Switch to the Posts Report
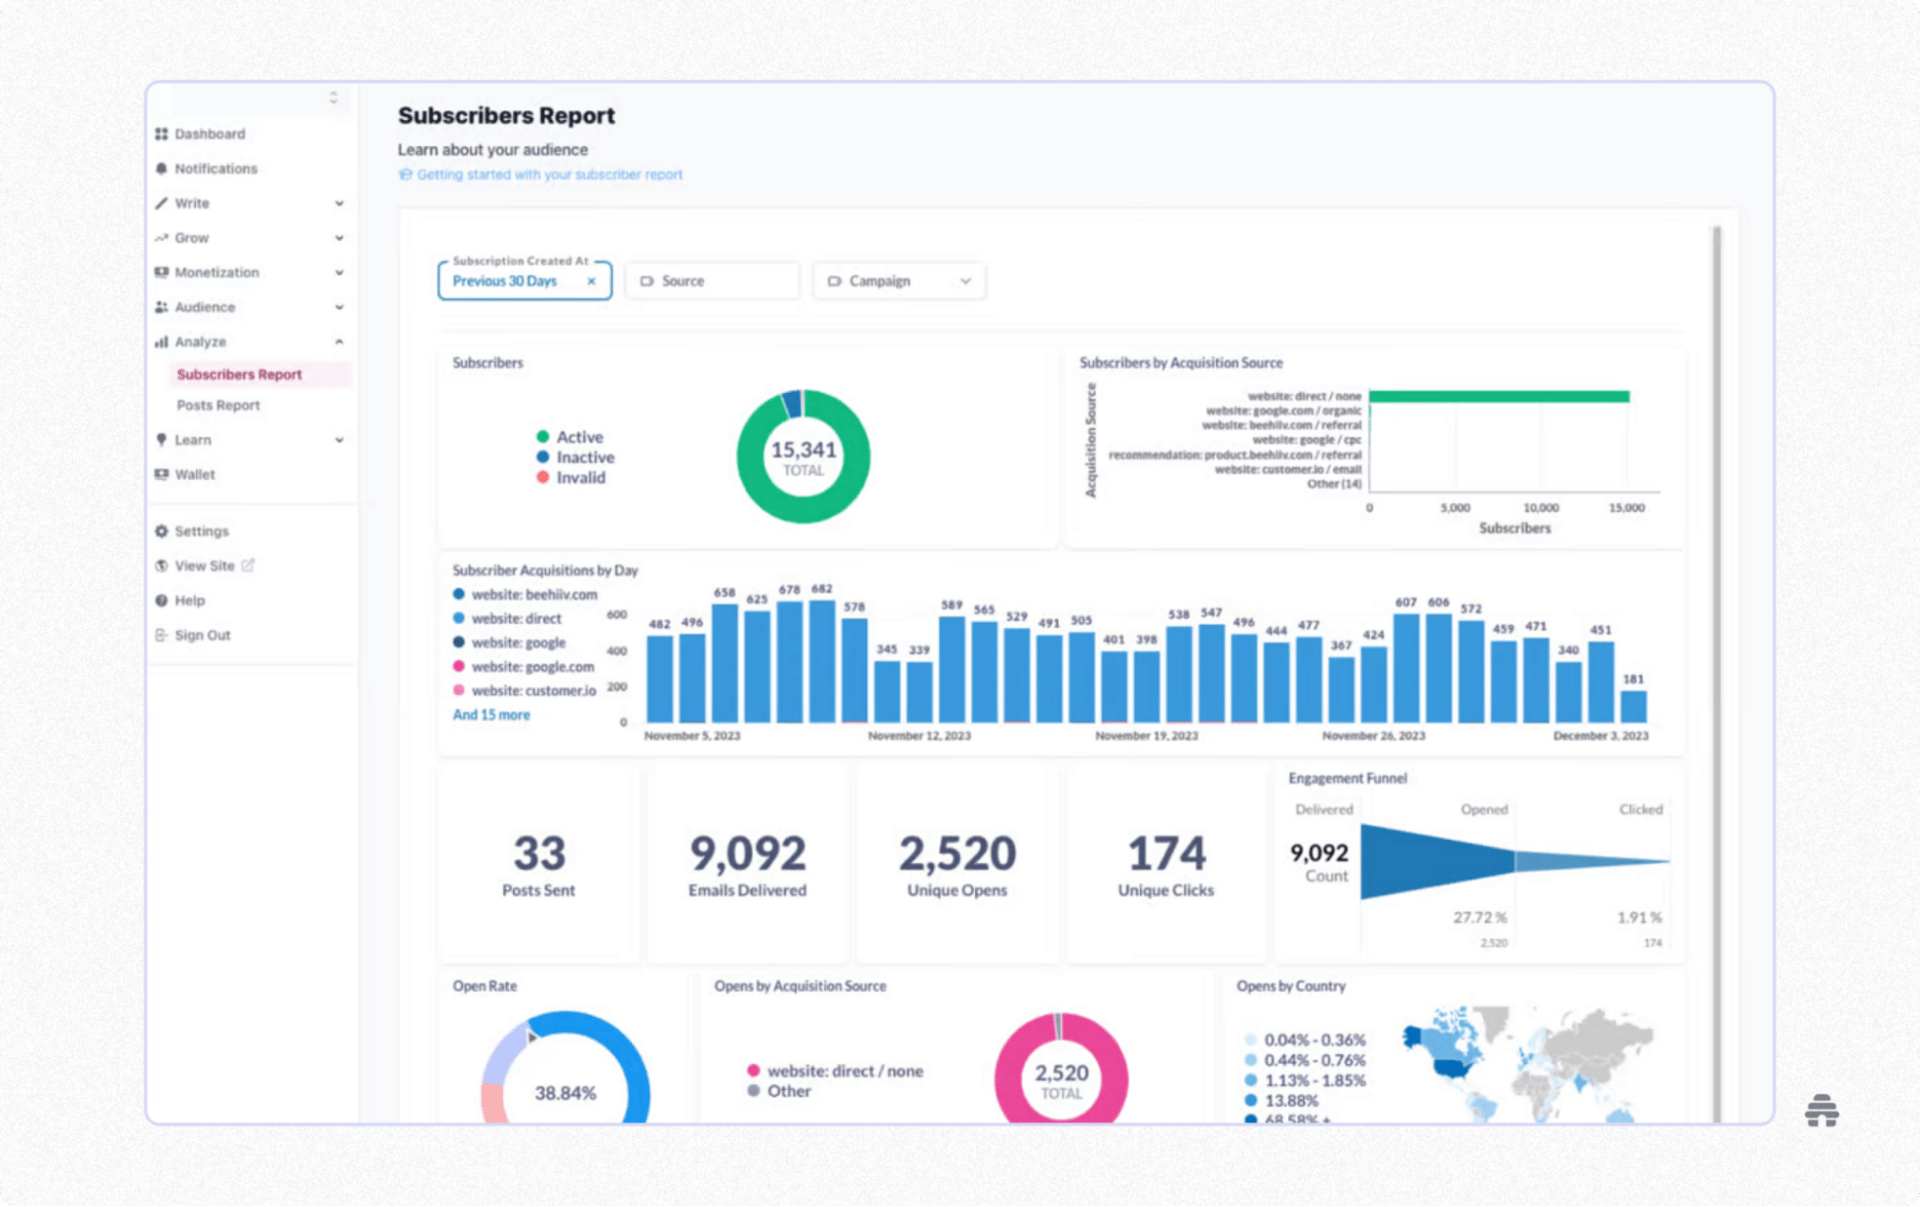This screenshot has width=1920, height=1207. click(x=218, y=405)
